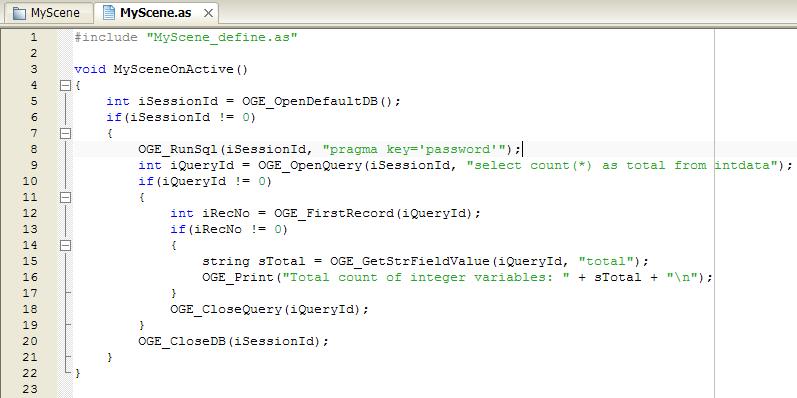Click the OGE_CloseDB call on line 20
Viewport: 797px width, 398px height.
tap(233, 341)
